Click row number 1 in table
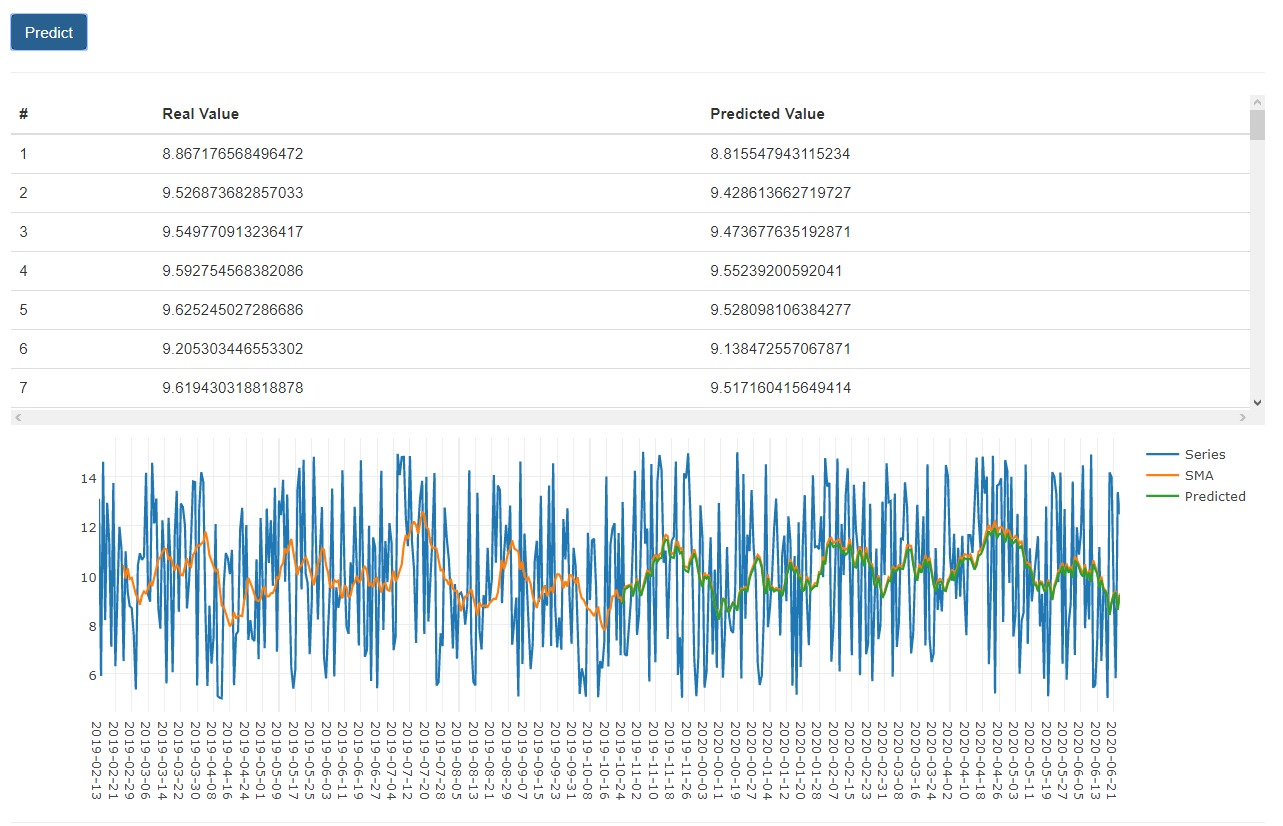Image resolution: width=1283 pixels, height=826 pixels. pos(24,154)
